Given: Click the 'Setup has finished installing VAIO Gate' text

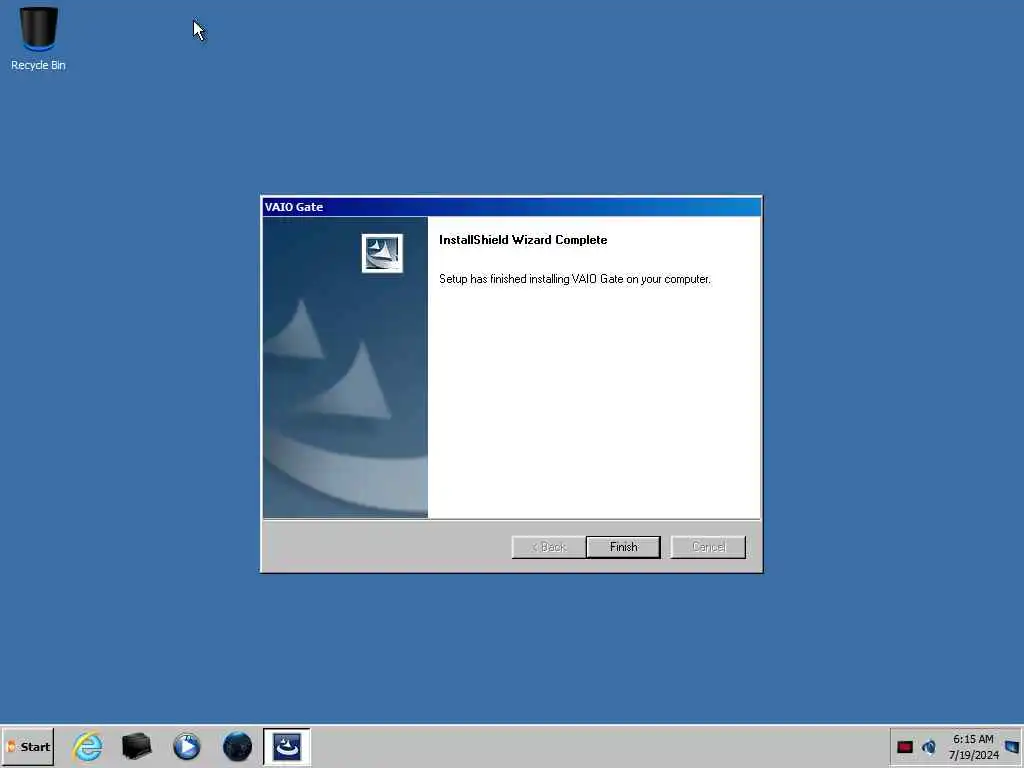Looking at the screenshot, I should click(x=575, y=279).
